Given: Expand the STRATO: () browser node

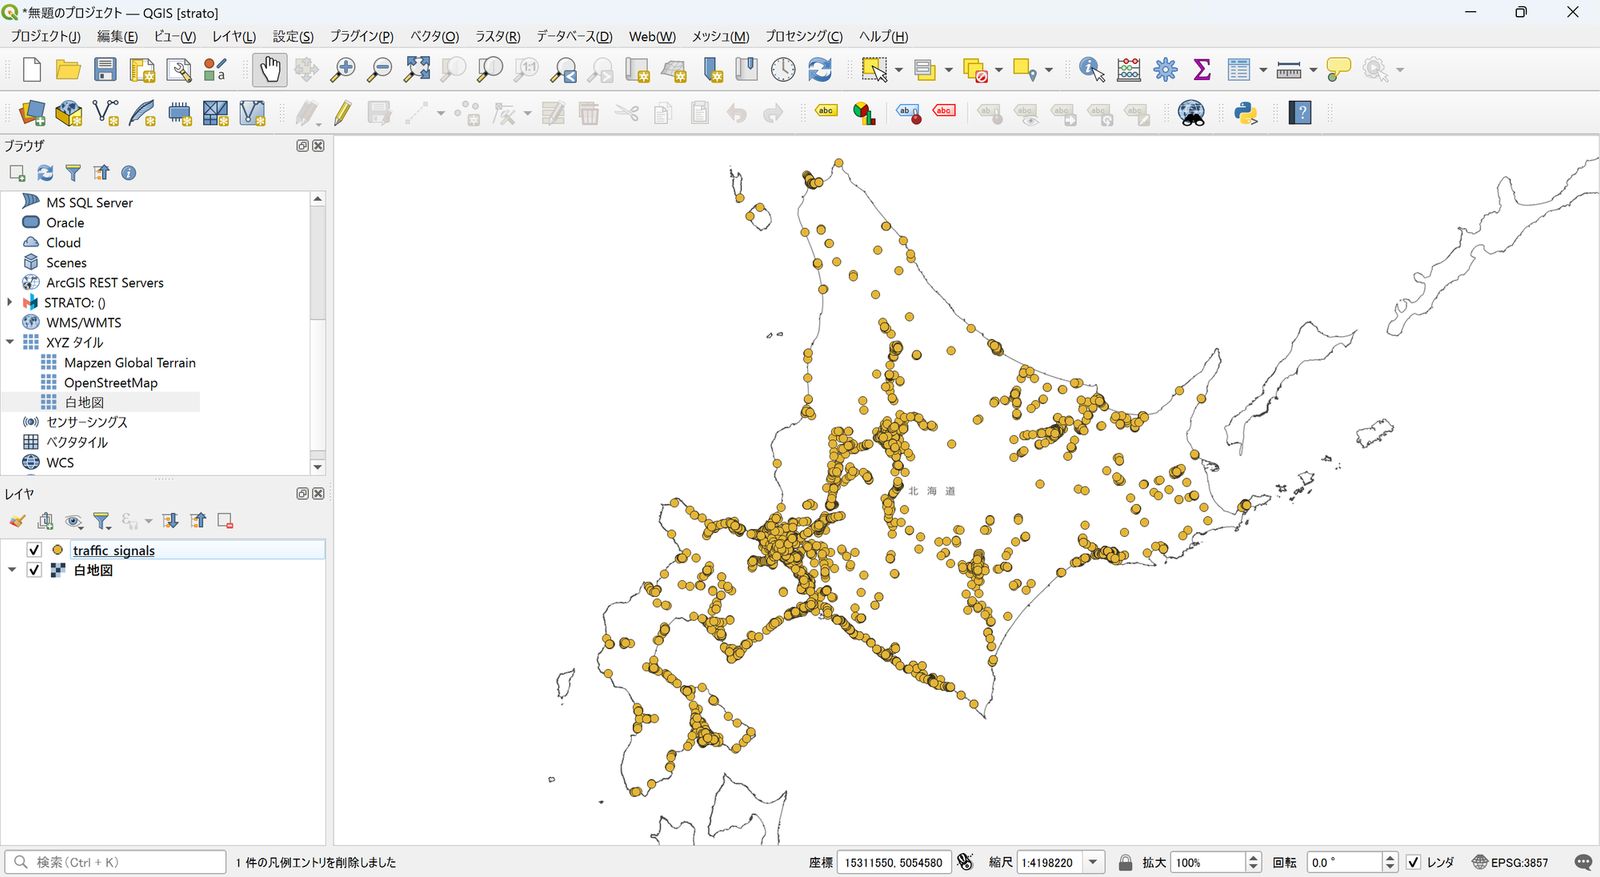Looking at the screenshot, I should [x=10, y=302].
